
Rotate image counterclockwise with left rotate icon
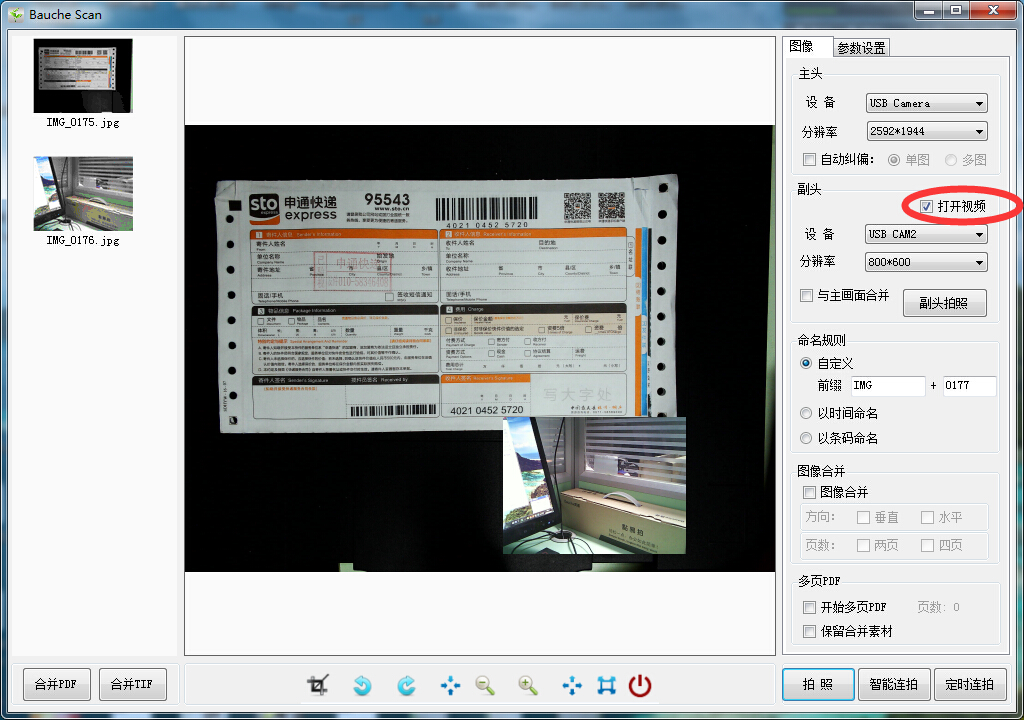362,685
